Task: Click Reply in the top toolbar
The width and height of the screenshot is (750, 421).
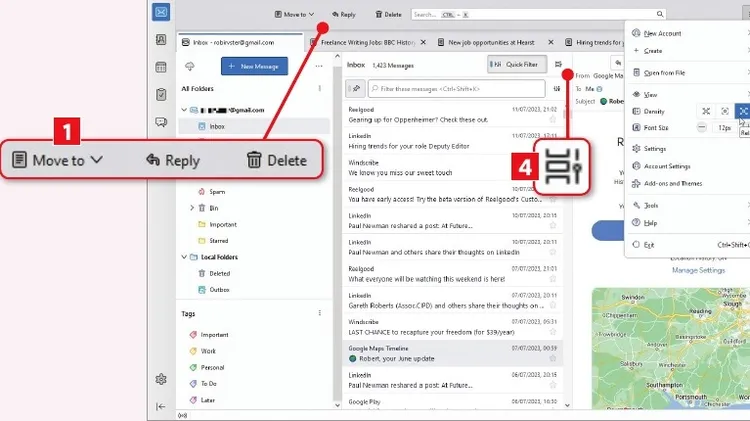Action: click(343, 14)
